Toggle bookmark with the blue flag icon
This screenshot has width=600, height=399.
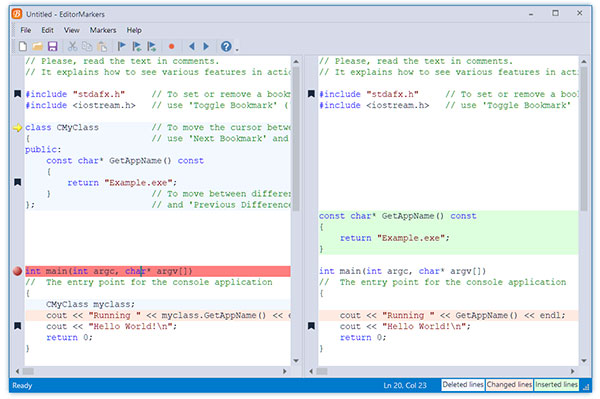tap(122, 47)
